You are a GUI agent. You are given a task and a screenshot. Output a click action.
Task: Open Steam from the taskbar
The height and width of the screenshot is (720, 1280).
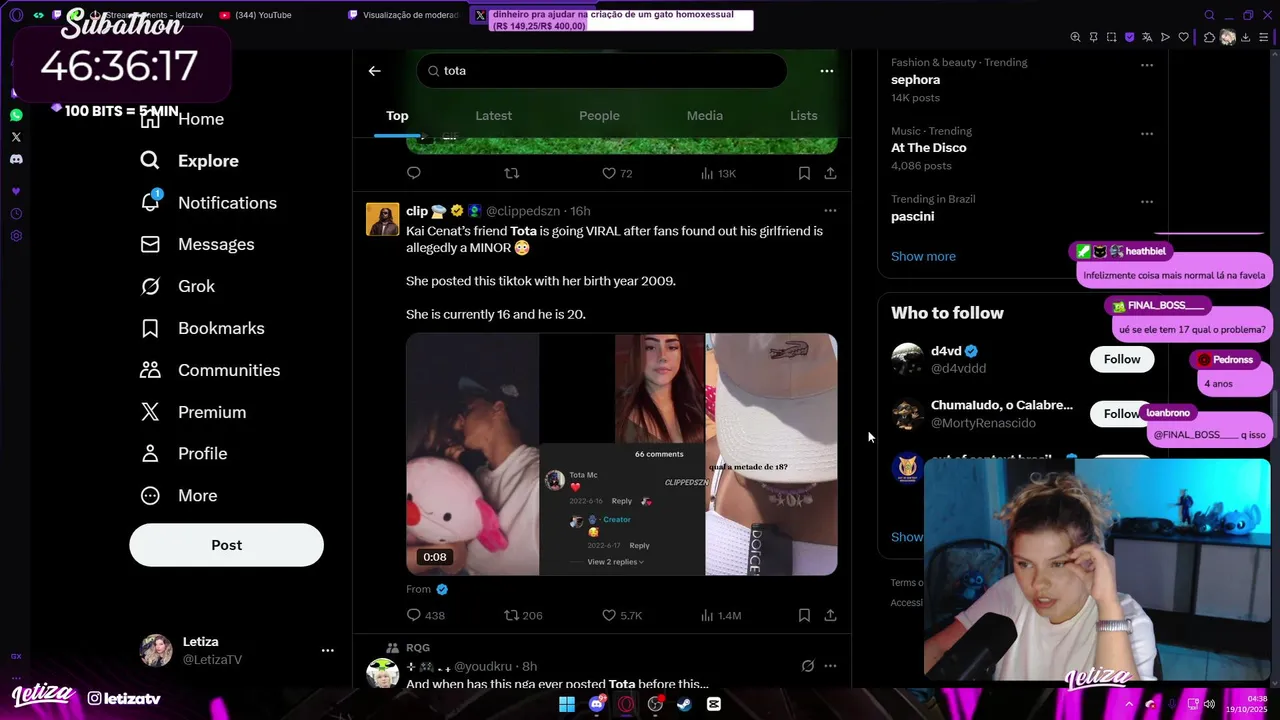tap(684, 704)
